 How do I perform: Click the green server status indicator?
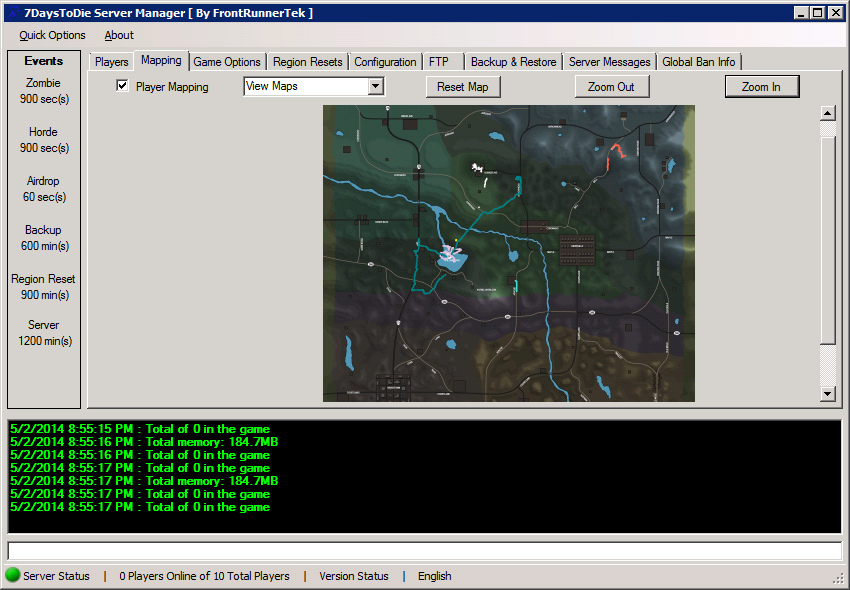[12, 575]
